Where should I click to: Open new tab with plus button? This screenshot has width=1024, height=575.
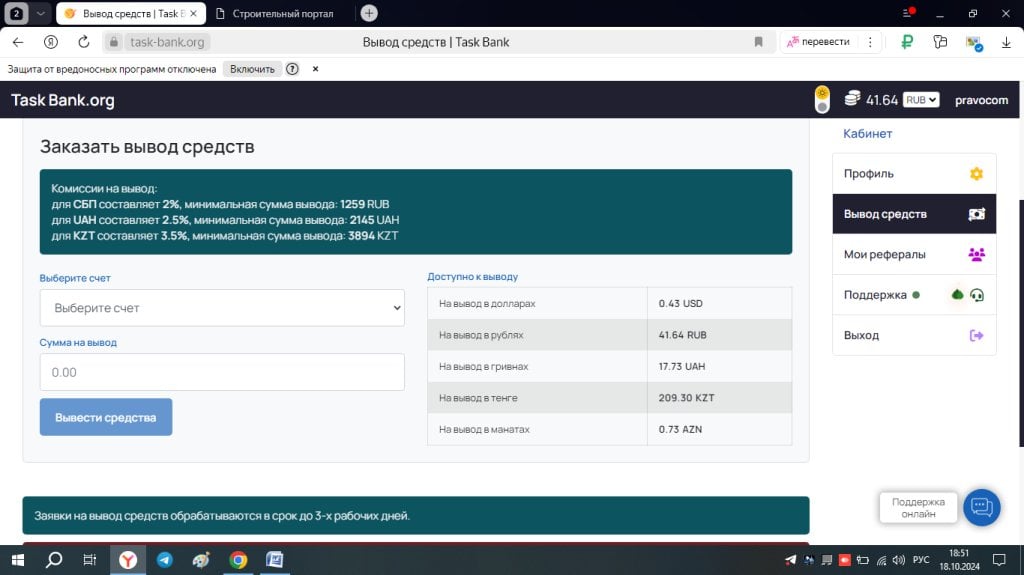tap(369, 13)
